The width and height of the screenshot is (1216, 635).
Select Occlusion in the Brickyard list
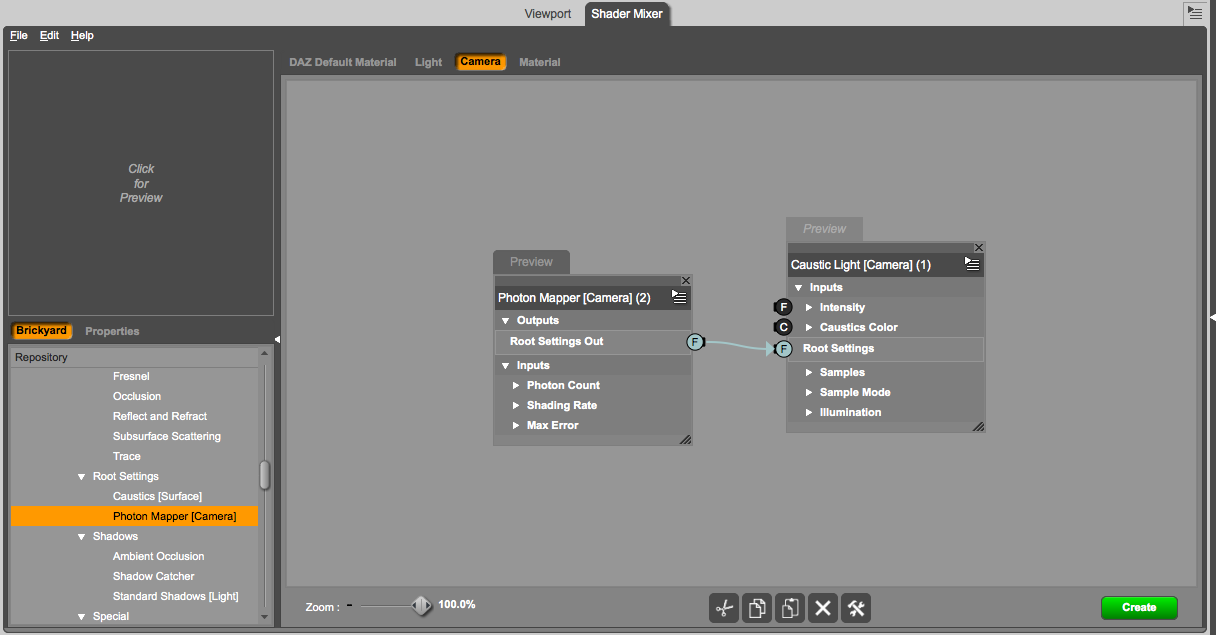137,397
